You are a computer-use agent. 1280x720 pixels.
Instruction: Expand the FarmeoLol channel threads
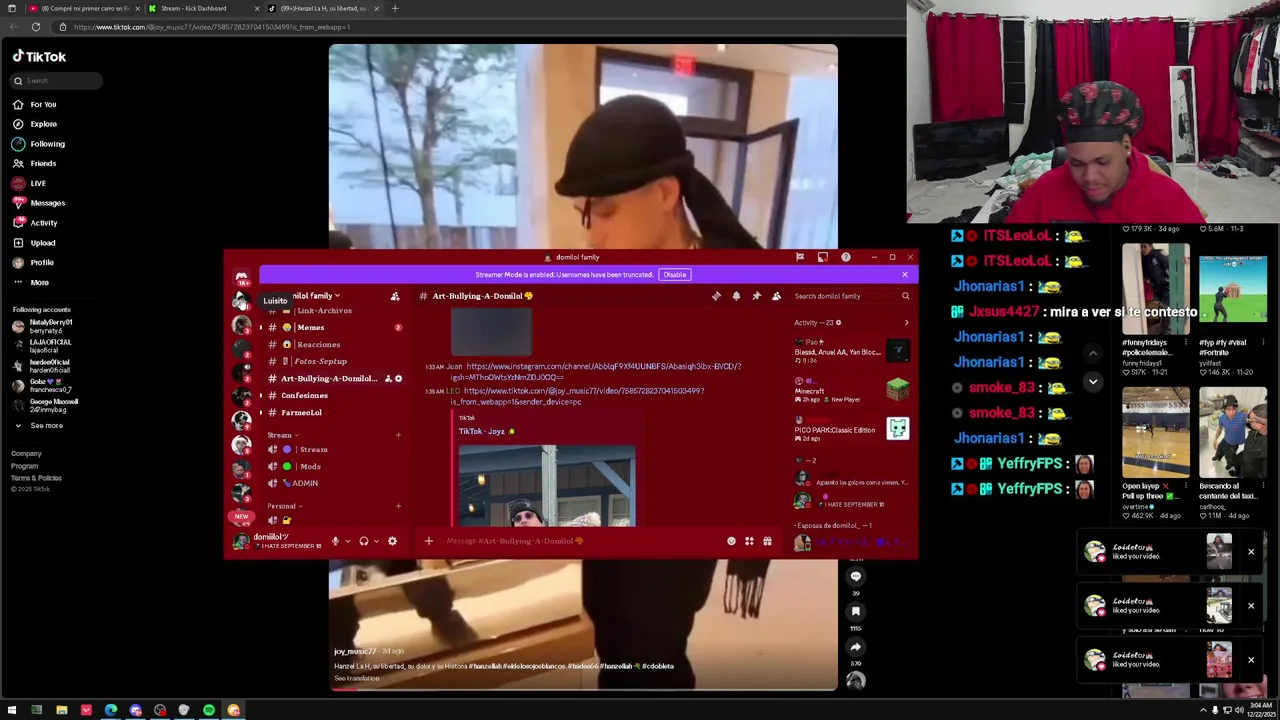[262, 413]
